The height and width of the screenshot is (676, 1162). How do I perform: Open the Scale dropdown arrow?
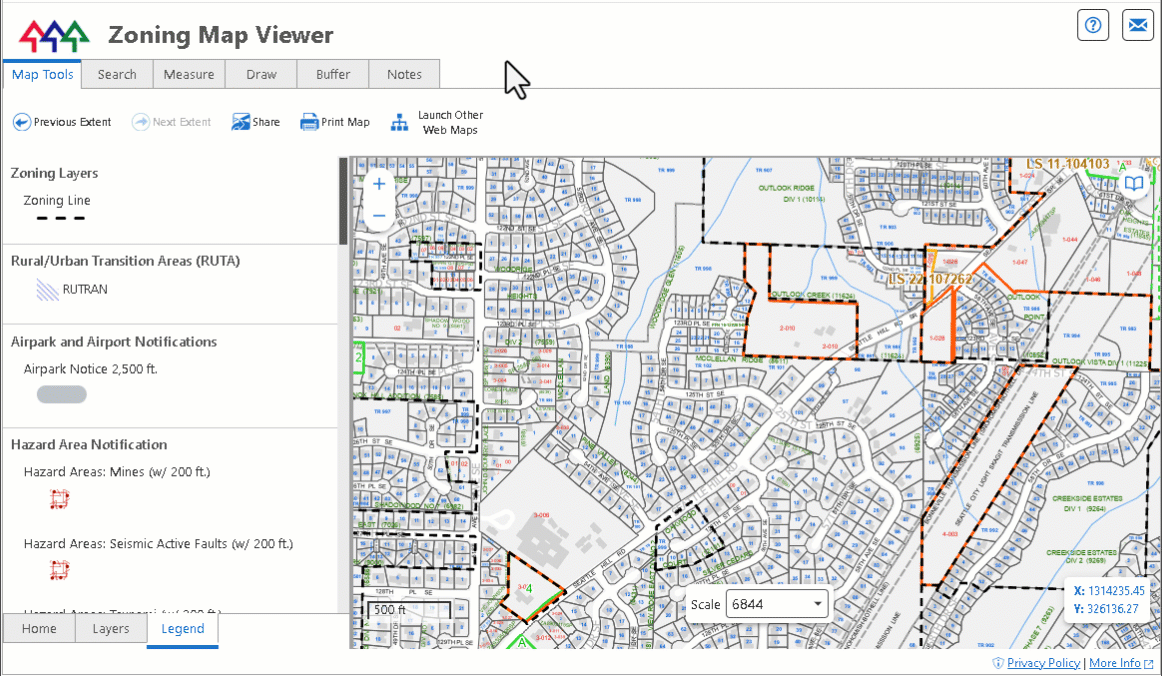pos(817,604)
